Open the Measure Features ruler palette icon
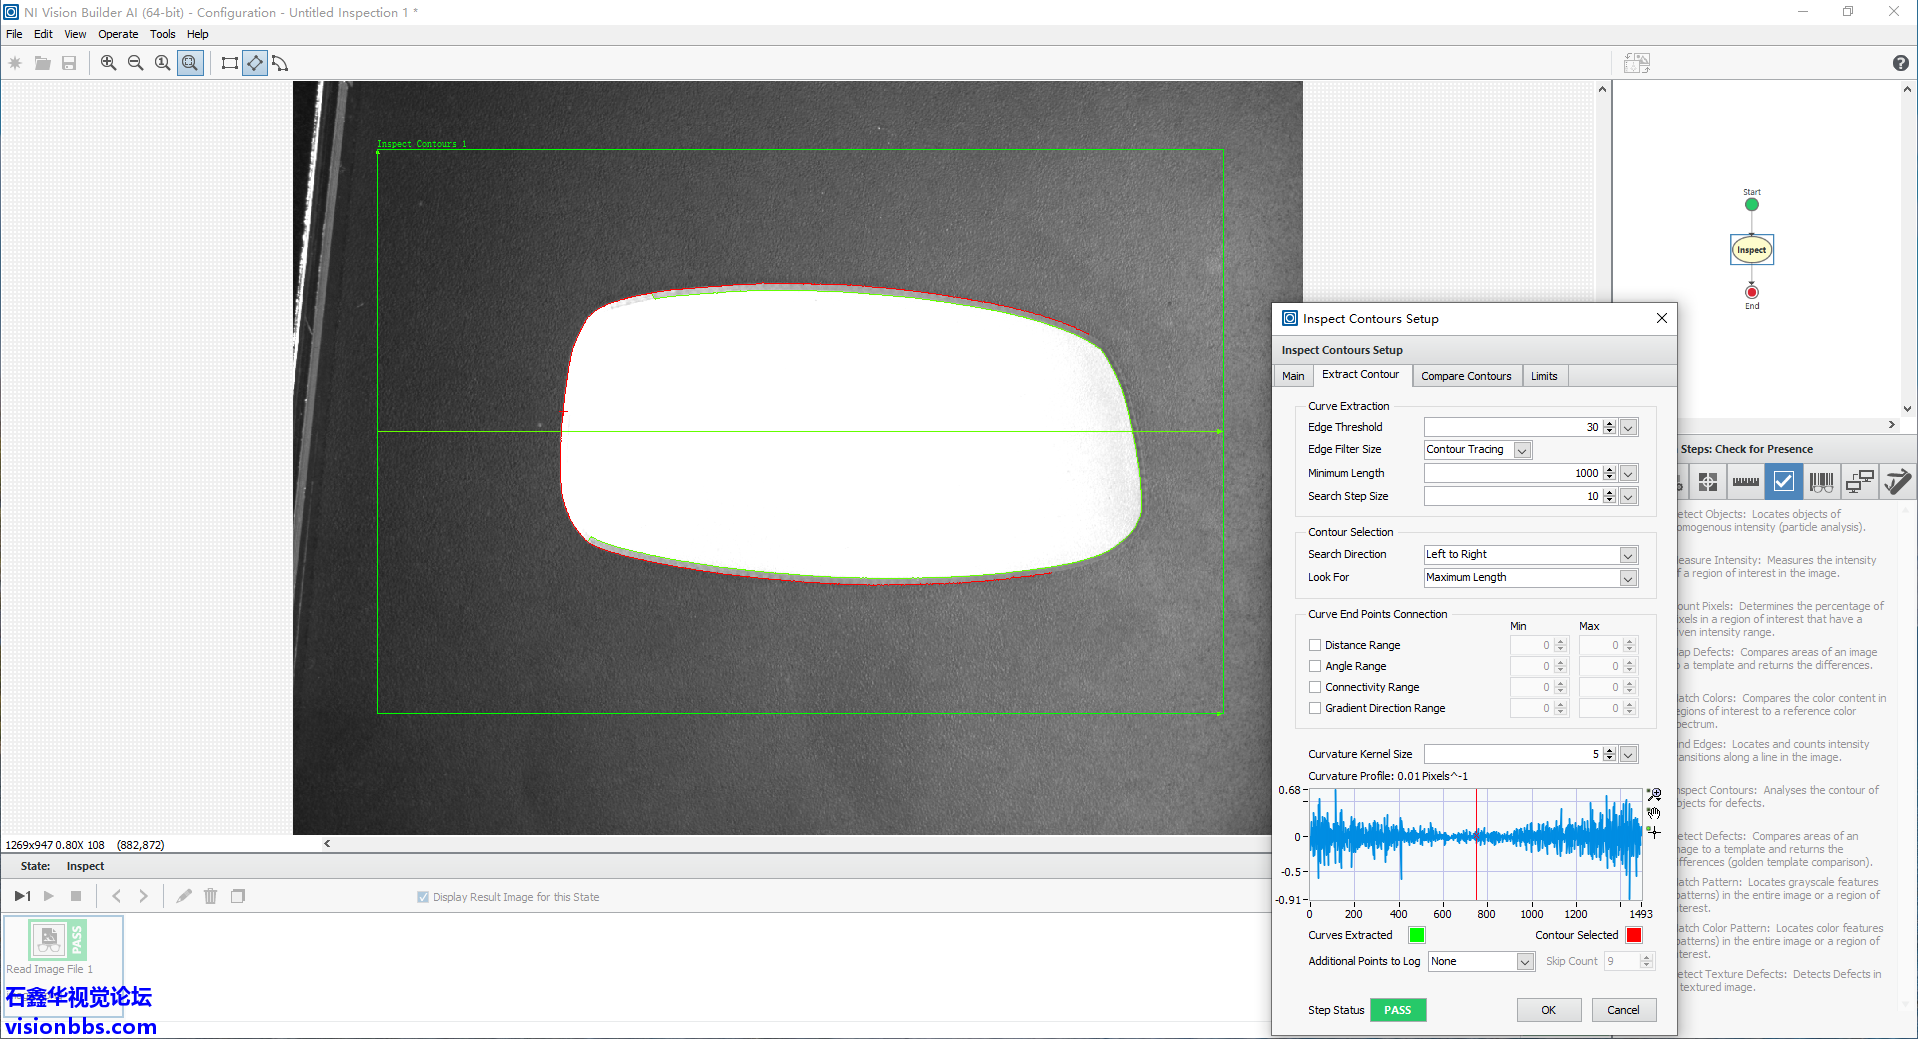The width and height of the screenshot is (1918, 1039). tap(1746, 482)
